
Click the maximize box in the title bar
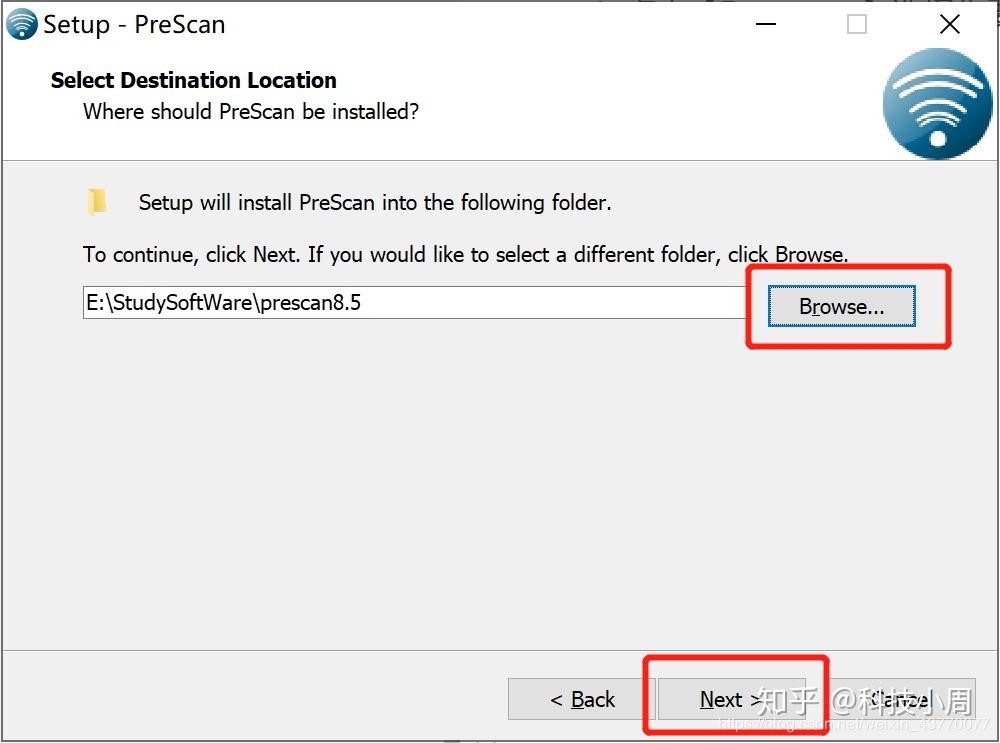(x=857, y=25)
